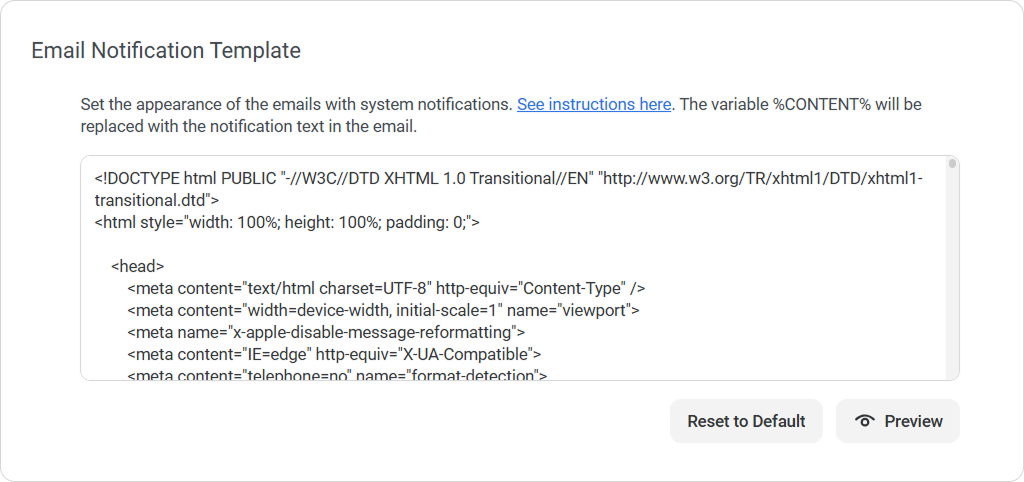Image resolution: width=1024 pixels, height=482 pixels.
Task: Open the 'See instructions here' link
Action: pos(594,104)
